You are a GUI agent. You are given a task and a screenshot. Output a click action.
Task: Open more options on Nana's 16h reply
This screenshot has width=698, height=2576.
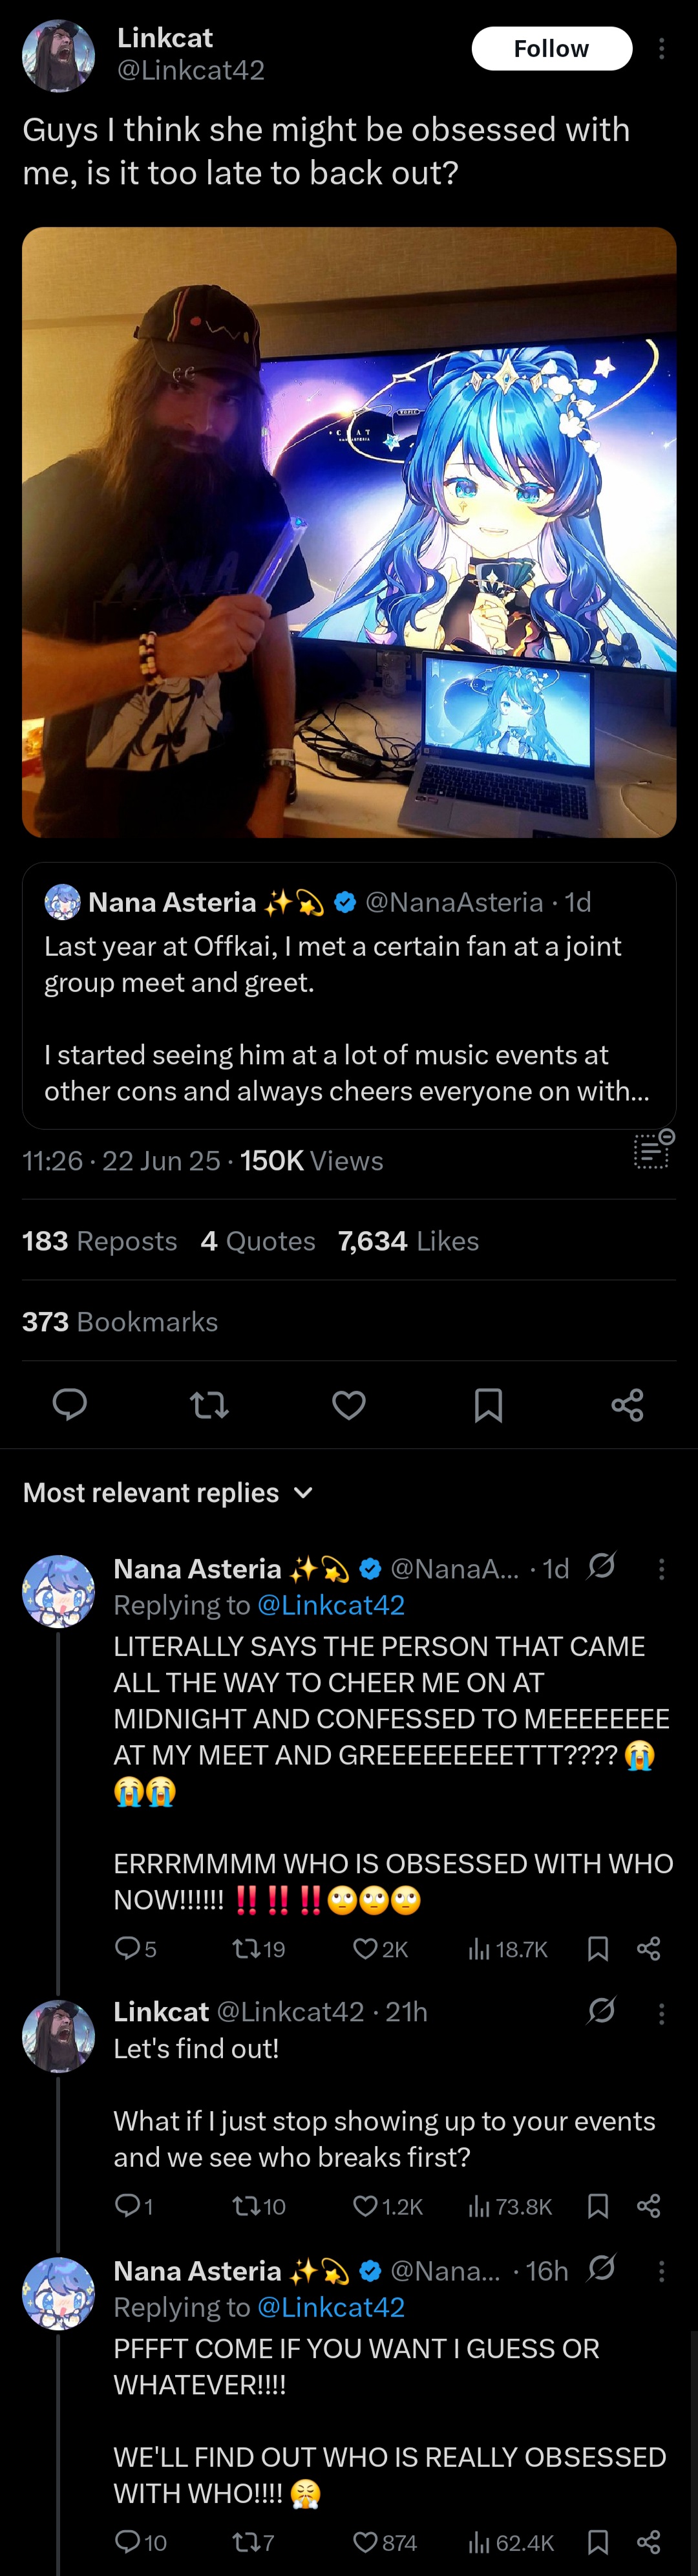pyautogui.click(x=661, y=2270)
